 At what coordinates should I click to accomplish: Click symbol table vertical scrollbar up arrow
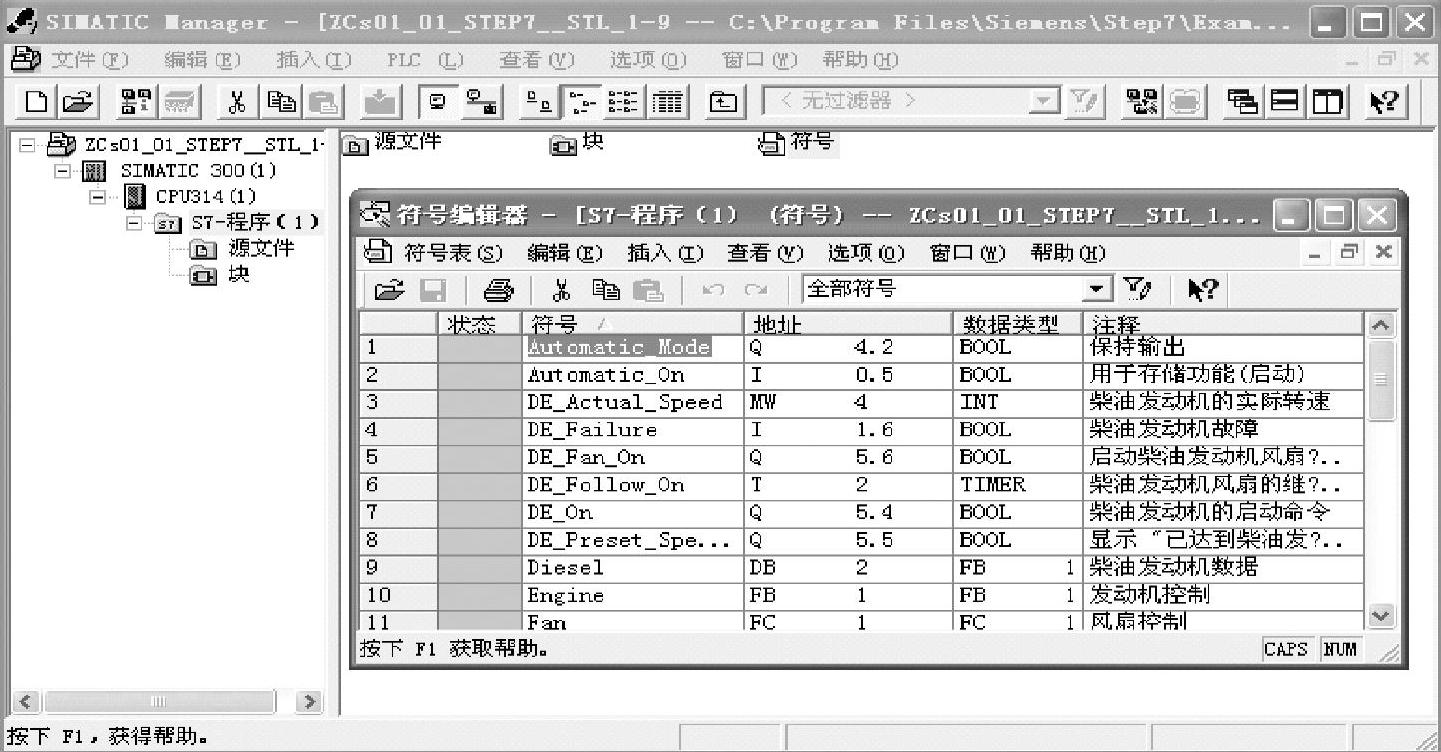tap(1380, 326)
